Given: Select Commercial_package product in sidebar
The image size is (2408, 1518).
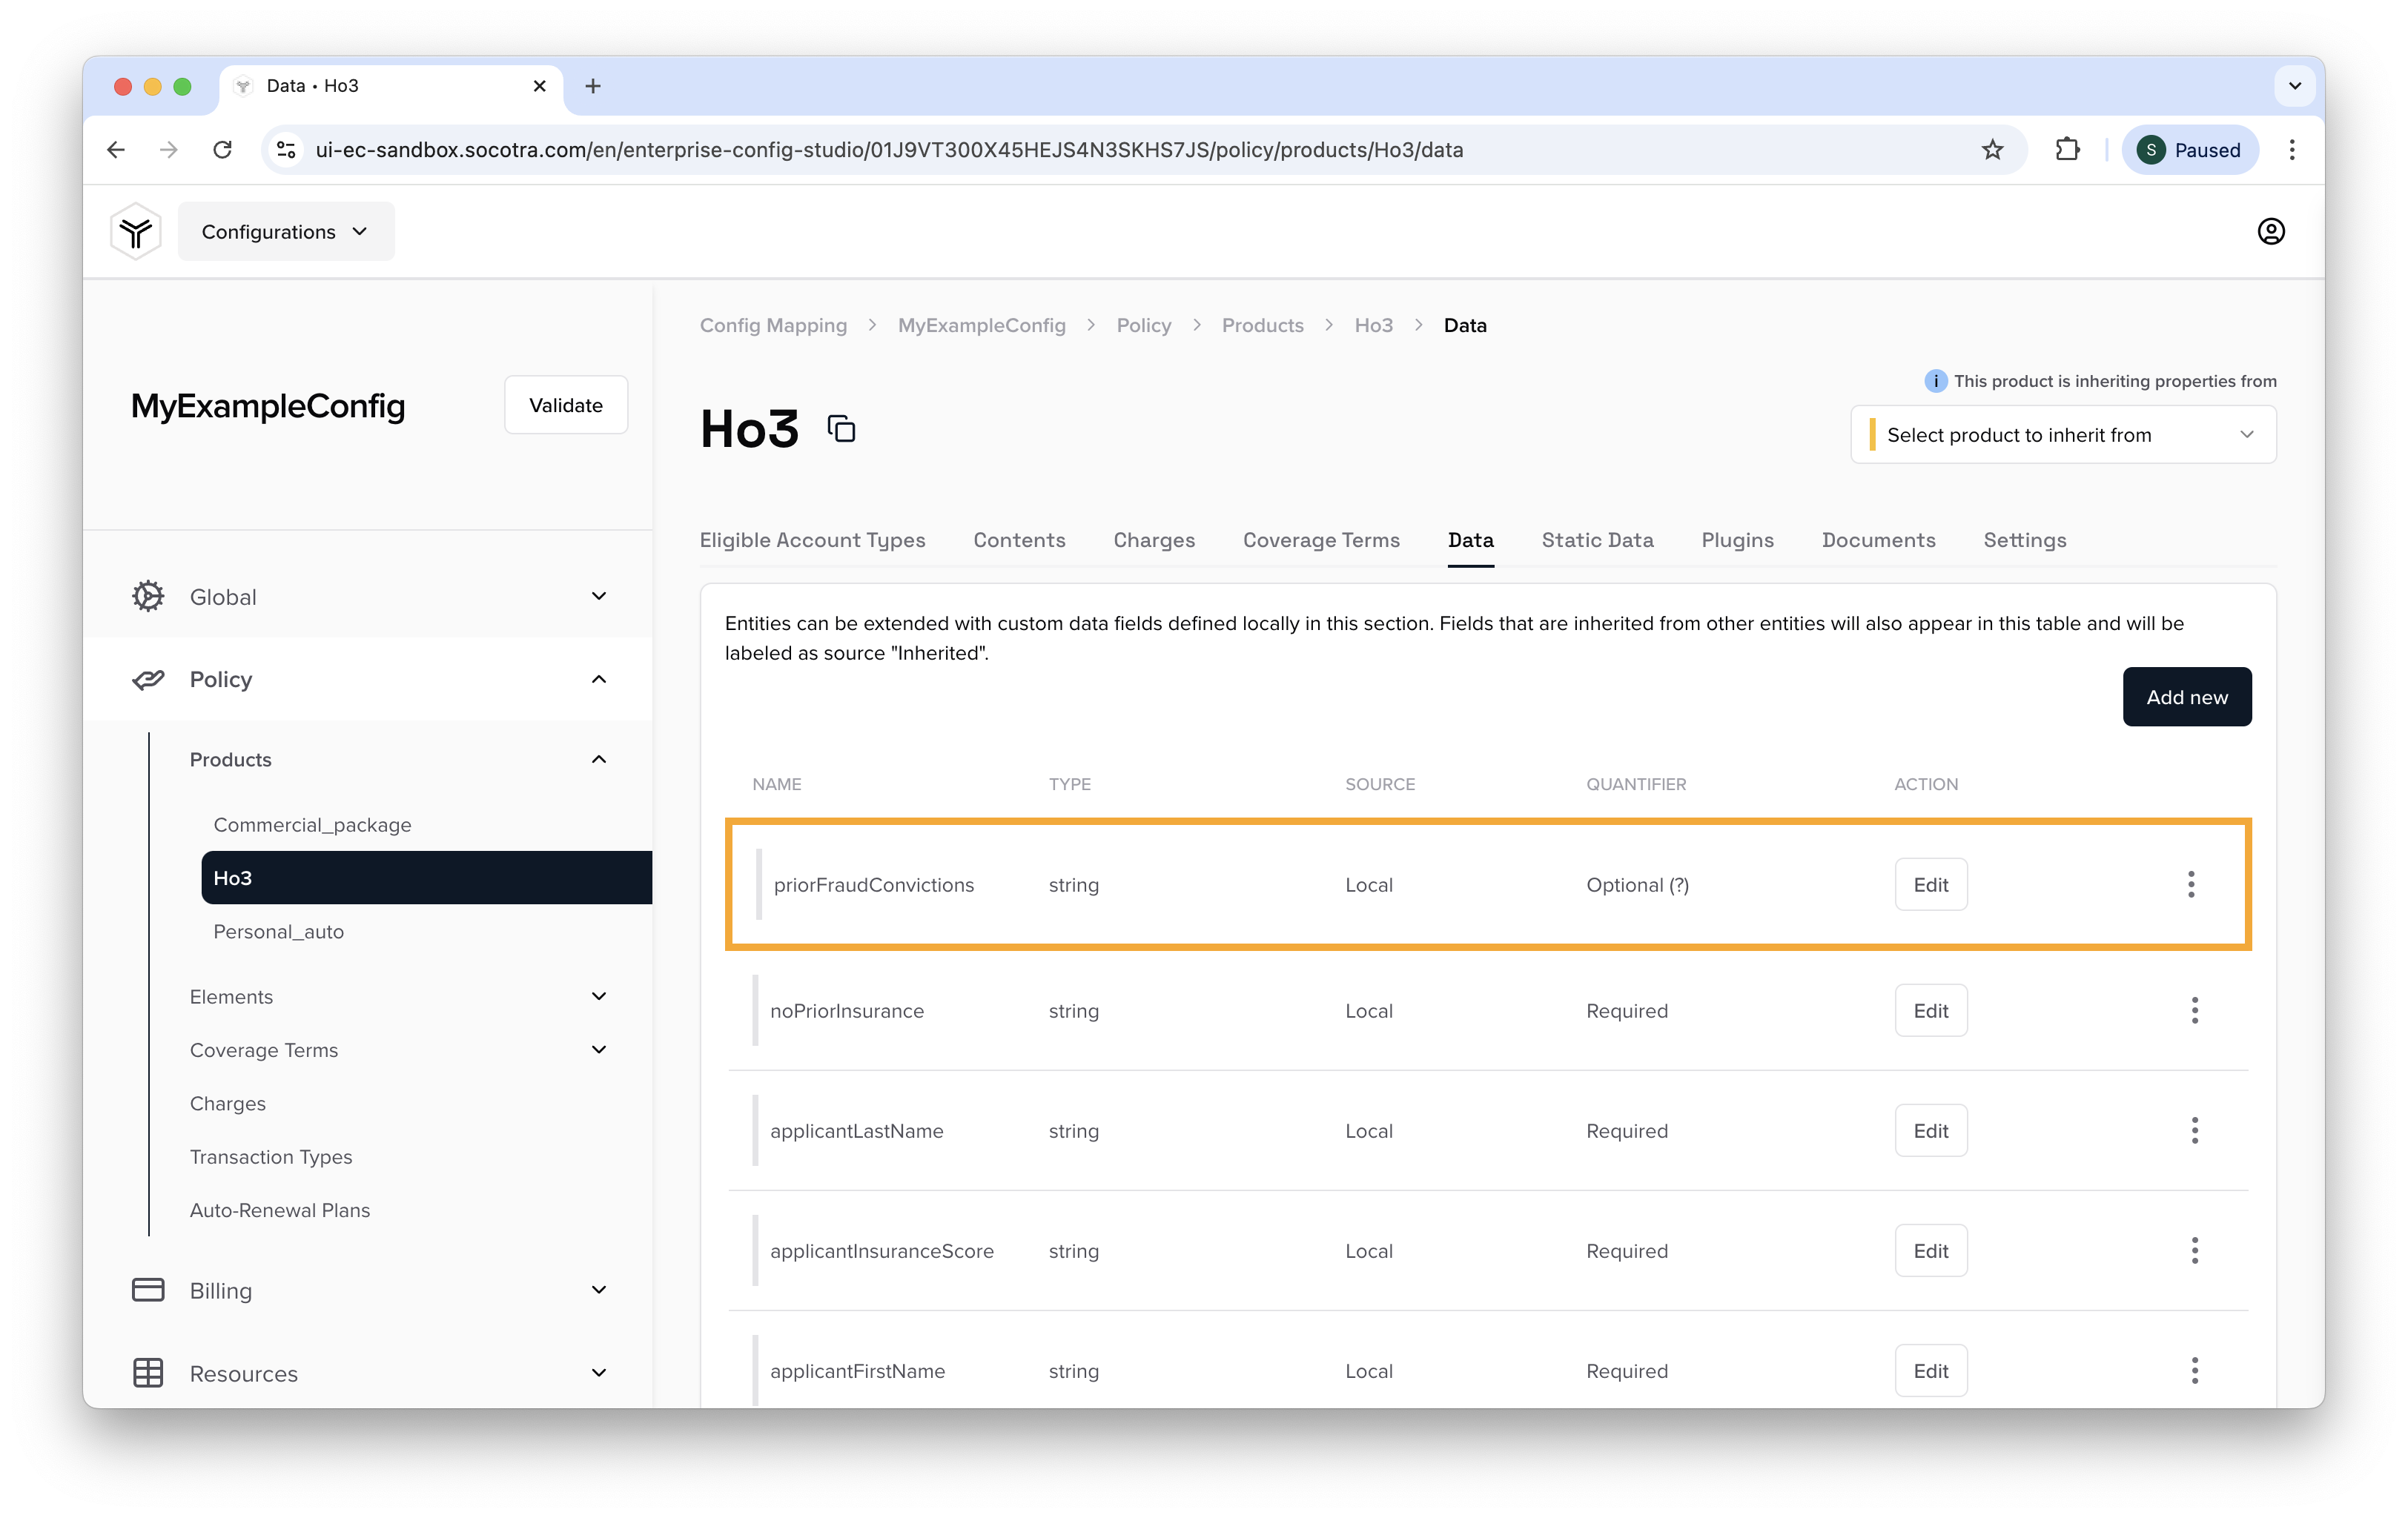Looking at the screenshot, I should [x=312, y=824].
